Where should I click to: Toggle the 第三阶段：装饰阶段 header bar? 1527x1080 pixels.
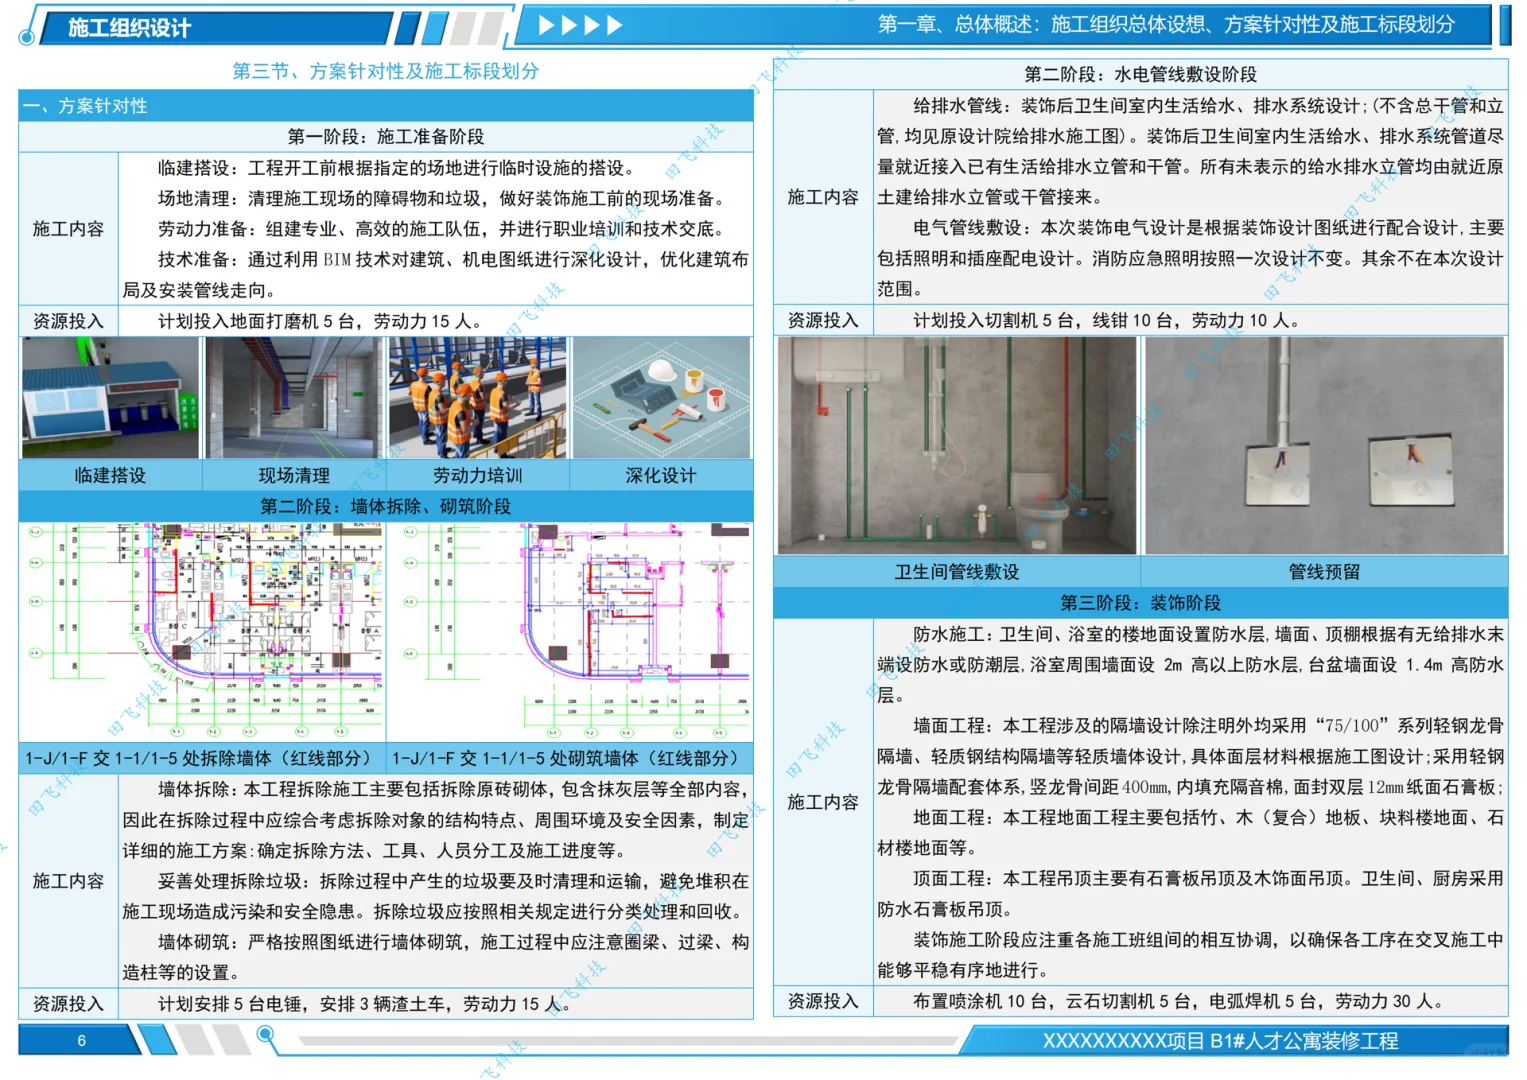(x=1143, y=603)
